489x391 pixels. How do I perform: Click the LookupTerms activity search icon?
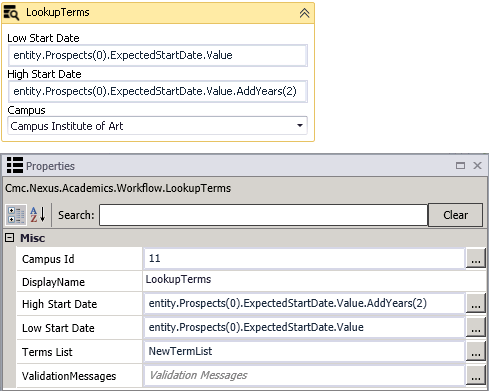(x=11, y=13)
